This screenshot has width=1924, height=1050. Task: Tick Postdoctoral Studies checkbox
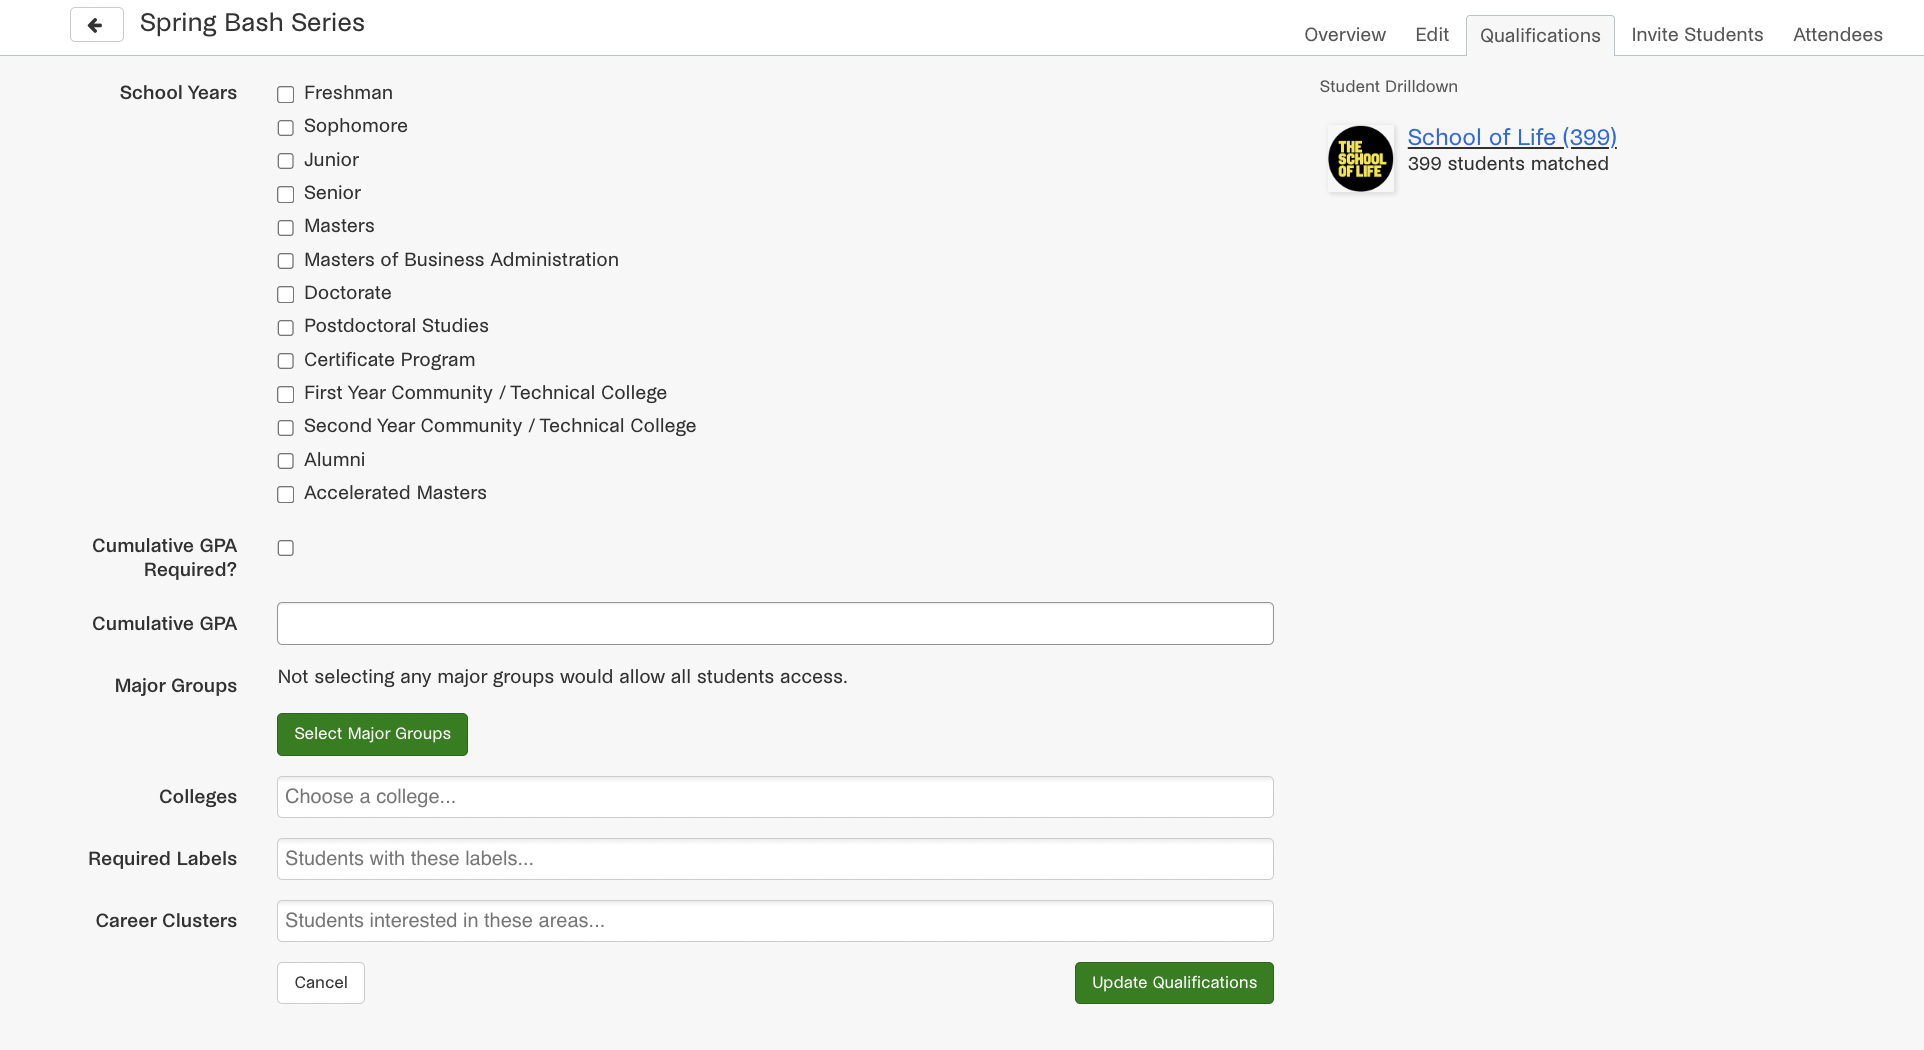pyautogui.click(x=286, y=327)
